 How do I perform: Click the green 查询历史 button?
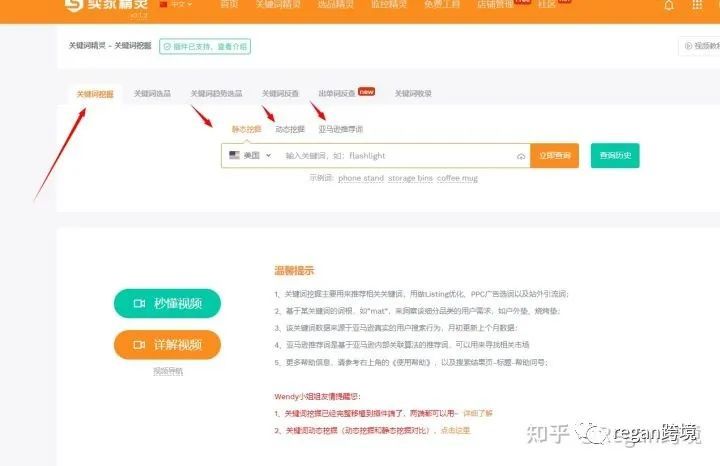point(615,156)
